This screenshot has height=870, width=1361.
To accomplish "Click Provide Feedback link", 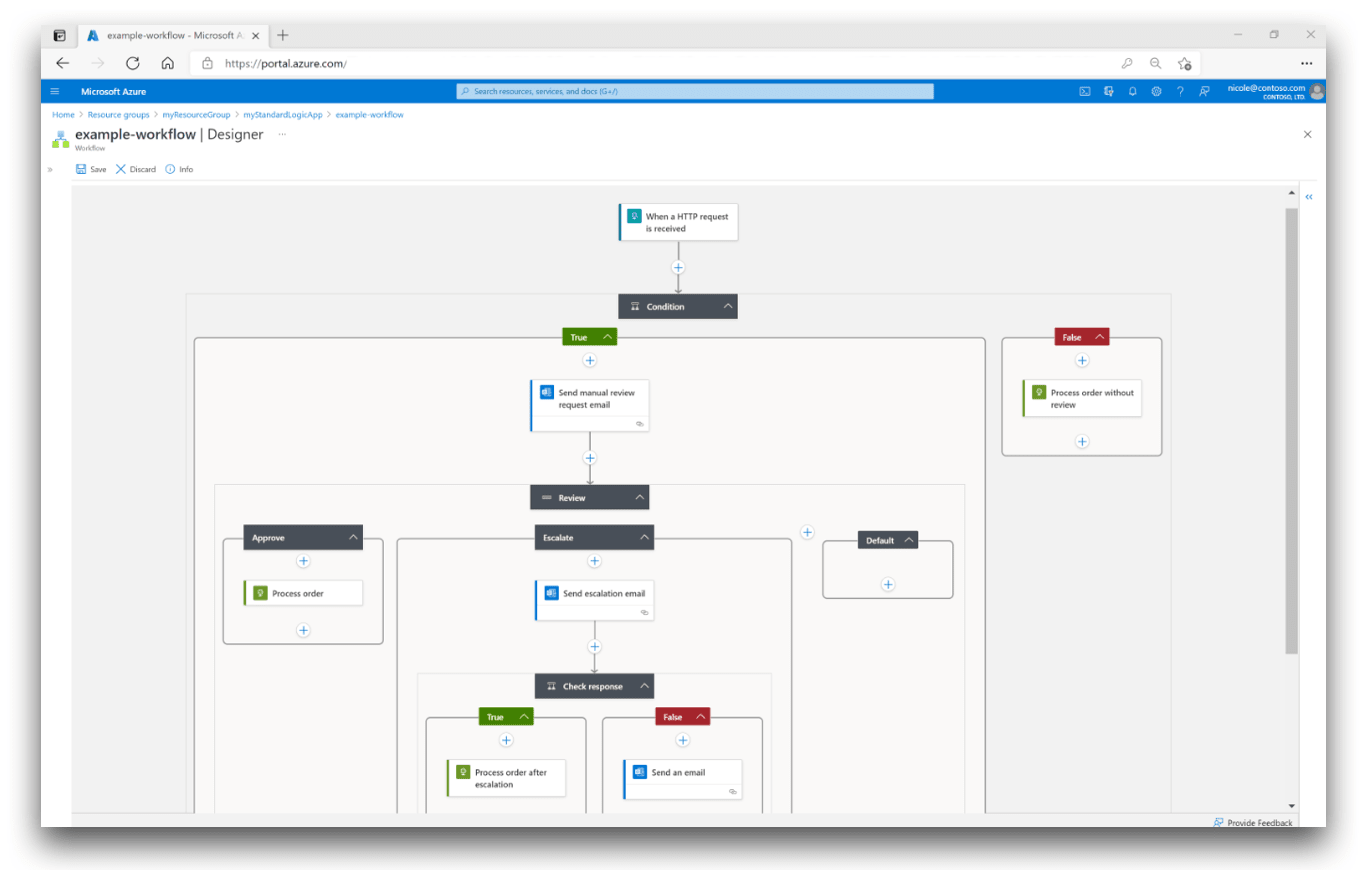I will point(1258,822).
